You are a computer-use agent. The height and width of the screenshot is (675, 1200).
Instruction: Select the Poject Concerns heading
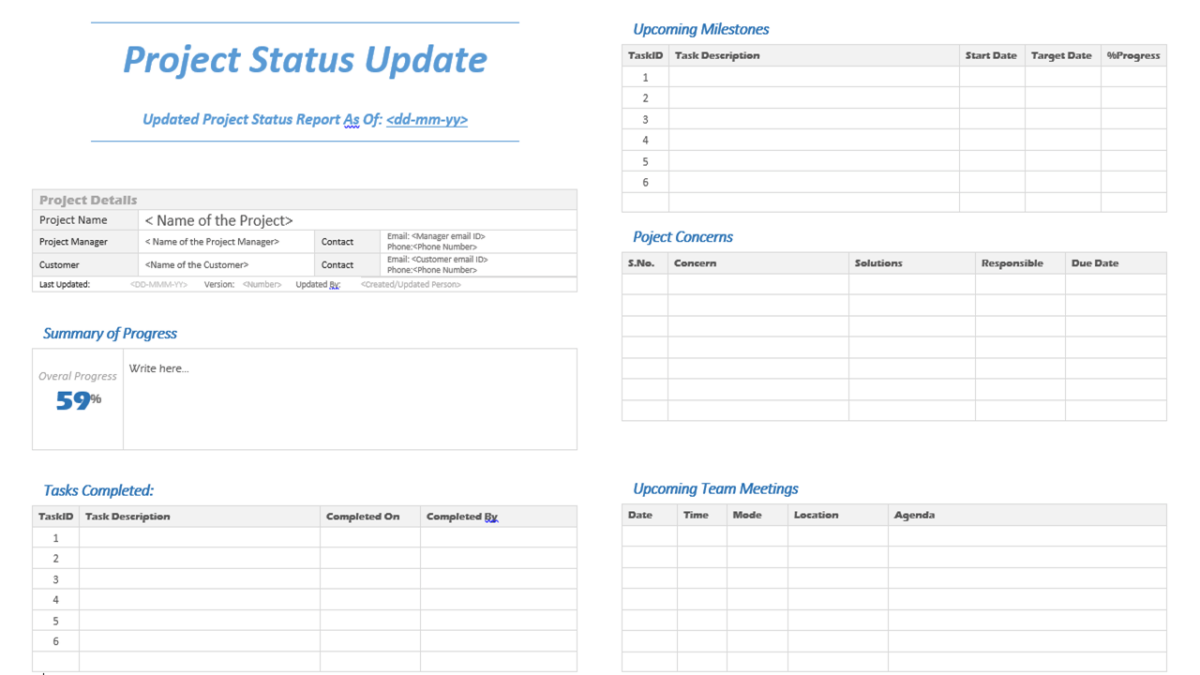click(x=683, y=237)
